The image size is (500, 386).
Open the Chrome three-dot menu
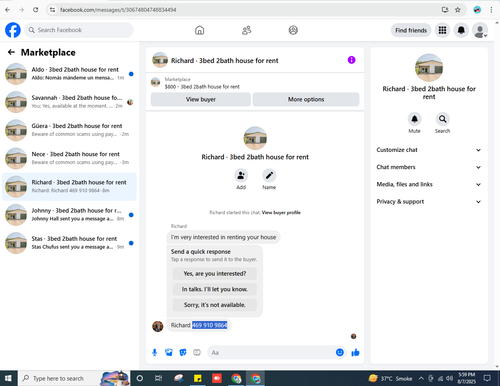click(491, 10)
